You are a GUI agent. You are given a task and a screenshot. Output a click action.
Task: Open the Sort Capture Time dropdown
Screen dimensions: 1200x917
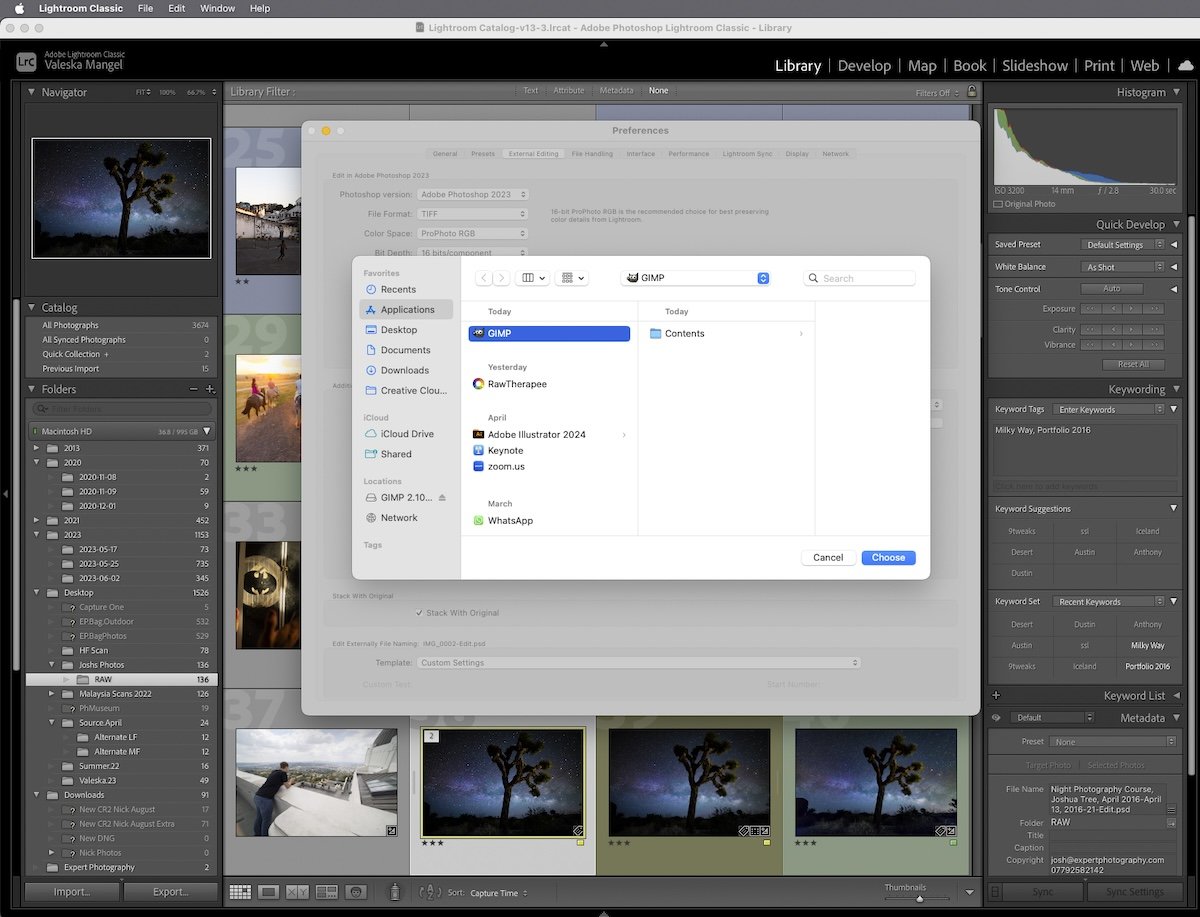(497, 892)
